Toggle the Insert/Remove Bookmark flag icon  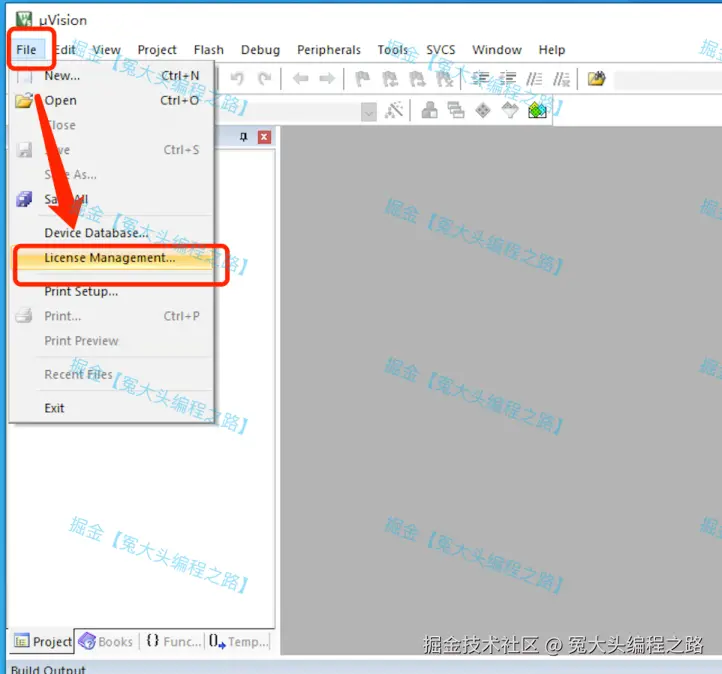pos(363,79)
